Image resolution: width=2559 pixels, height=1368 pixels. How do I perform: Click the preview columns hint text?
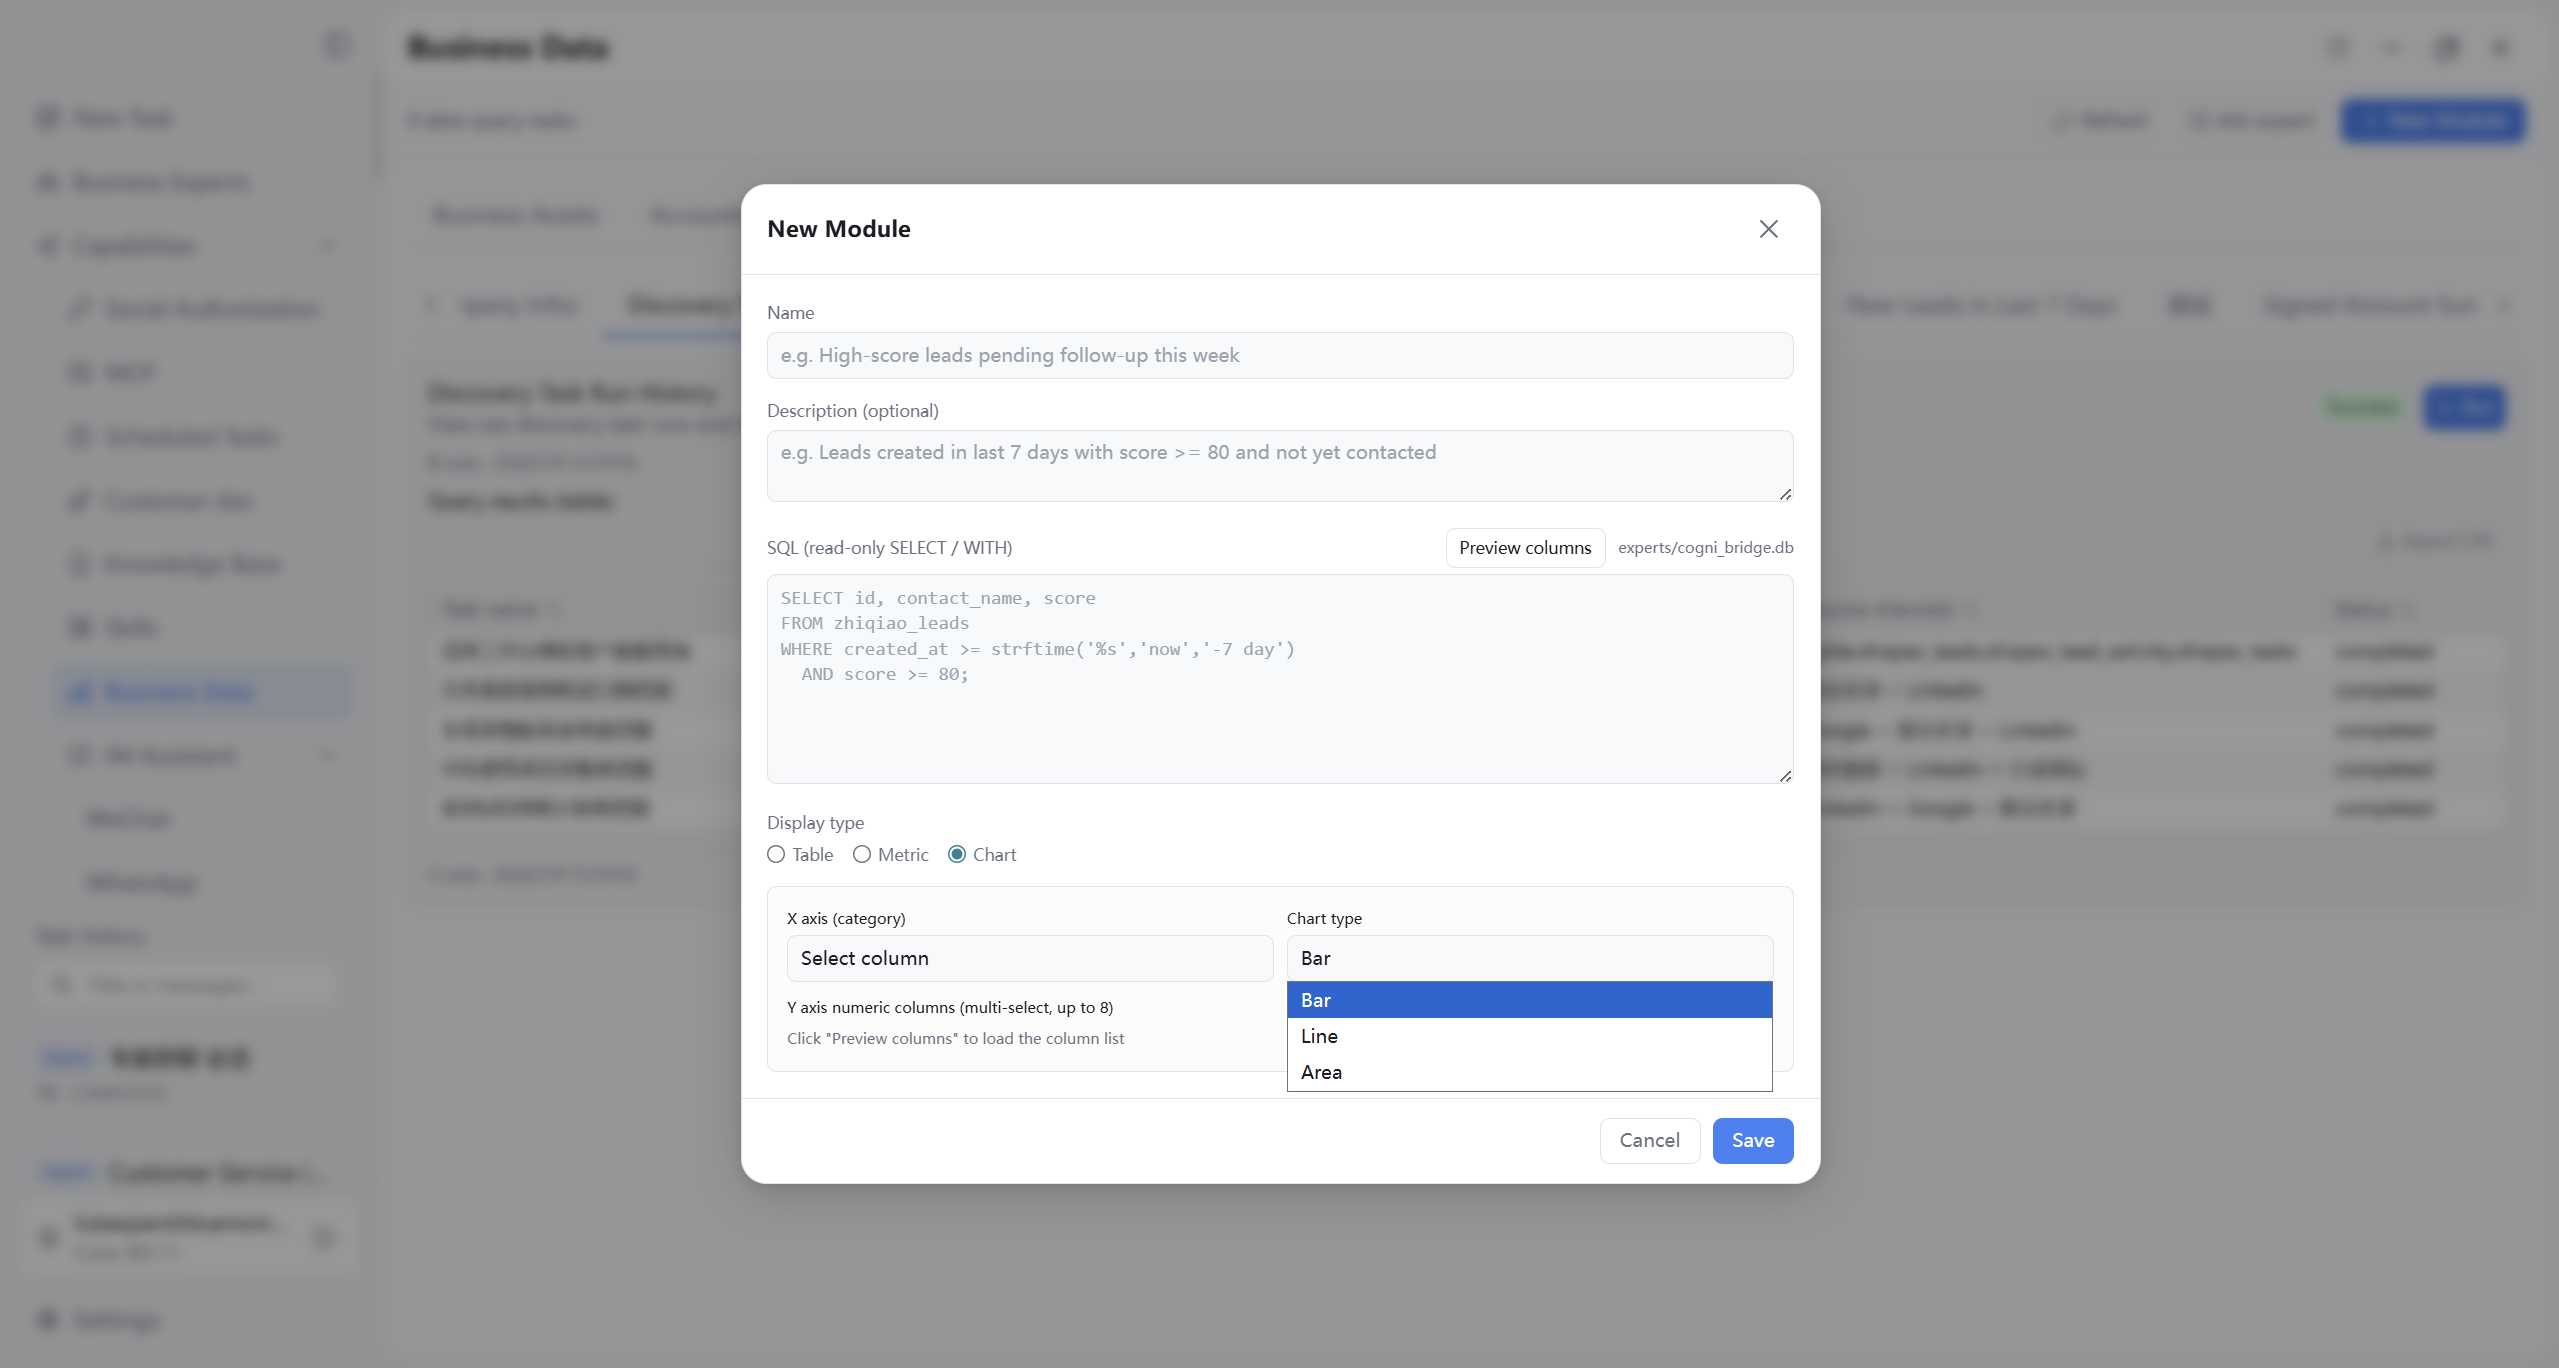point(955,1038)
